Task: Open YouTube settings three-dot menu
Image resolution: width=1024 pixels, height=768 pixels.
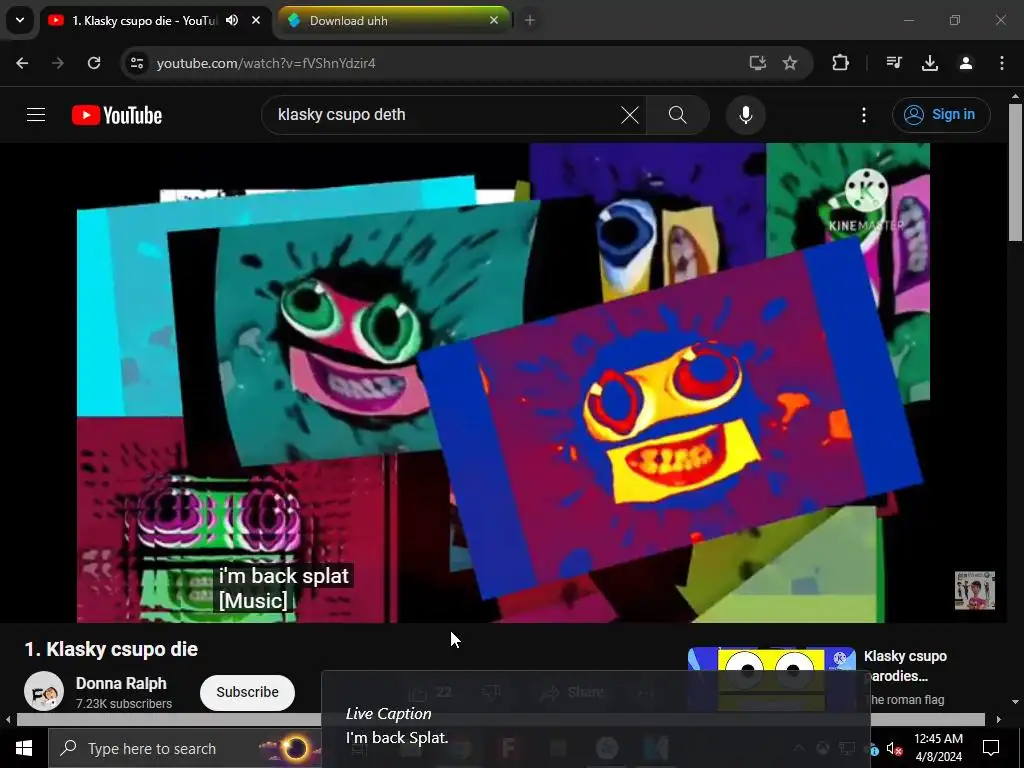Action: click(x=863, y=115)
